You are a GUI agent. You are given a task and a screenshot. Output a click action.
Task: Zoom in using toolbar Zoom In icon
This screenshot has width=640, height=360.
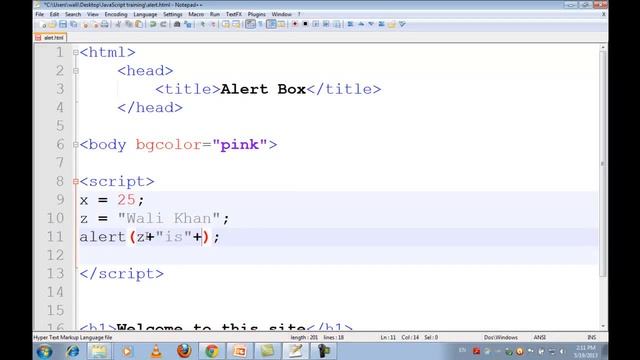pyautogui.click(x=203, y=24)
